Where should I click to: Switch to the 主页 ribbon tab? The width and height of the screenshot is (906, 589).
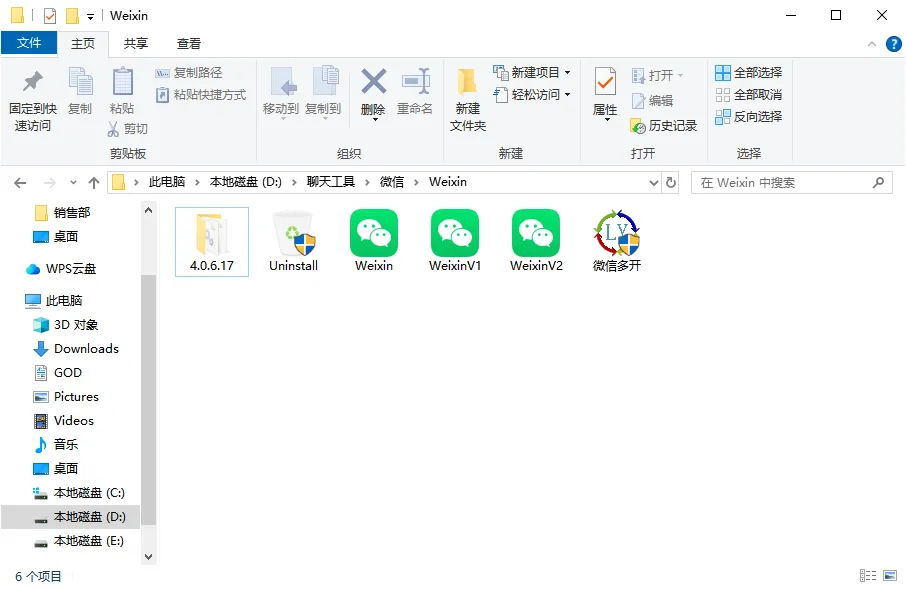coord(83,43)
